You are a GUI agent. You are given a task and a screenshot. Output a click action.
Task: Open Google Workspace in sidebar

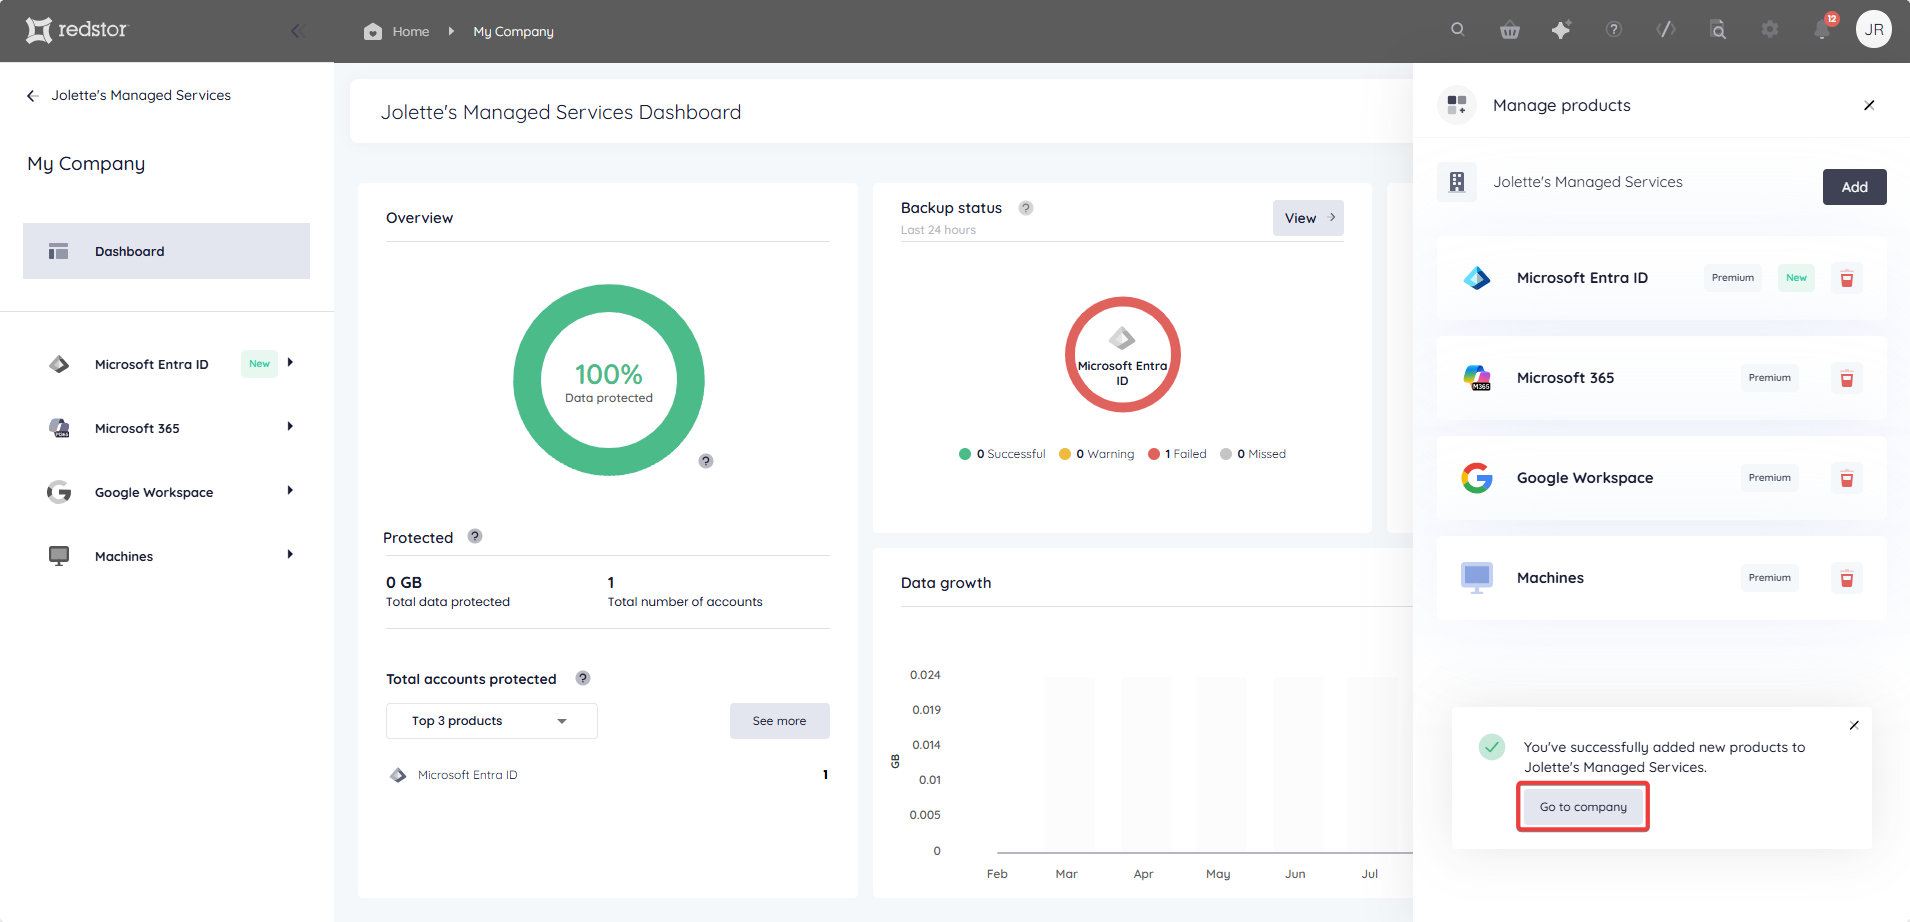[154, 492]
